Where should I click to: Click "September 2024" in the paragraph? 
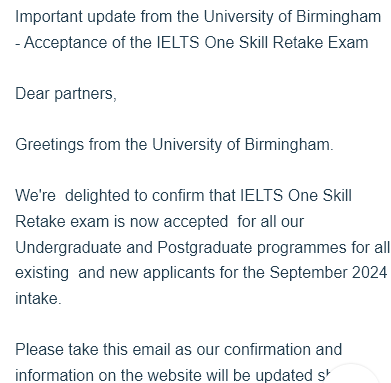(328, 273)
